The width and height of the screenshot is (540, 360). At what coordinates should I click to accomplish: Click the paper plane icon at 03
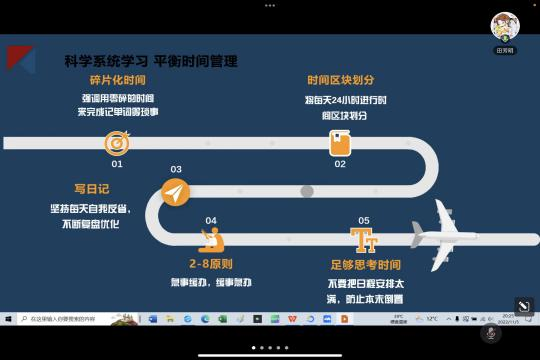click(x=176, y=193)
